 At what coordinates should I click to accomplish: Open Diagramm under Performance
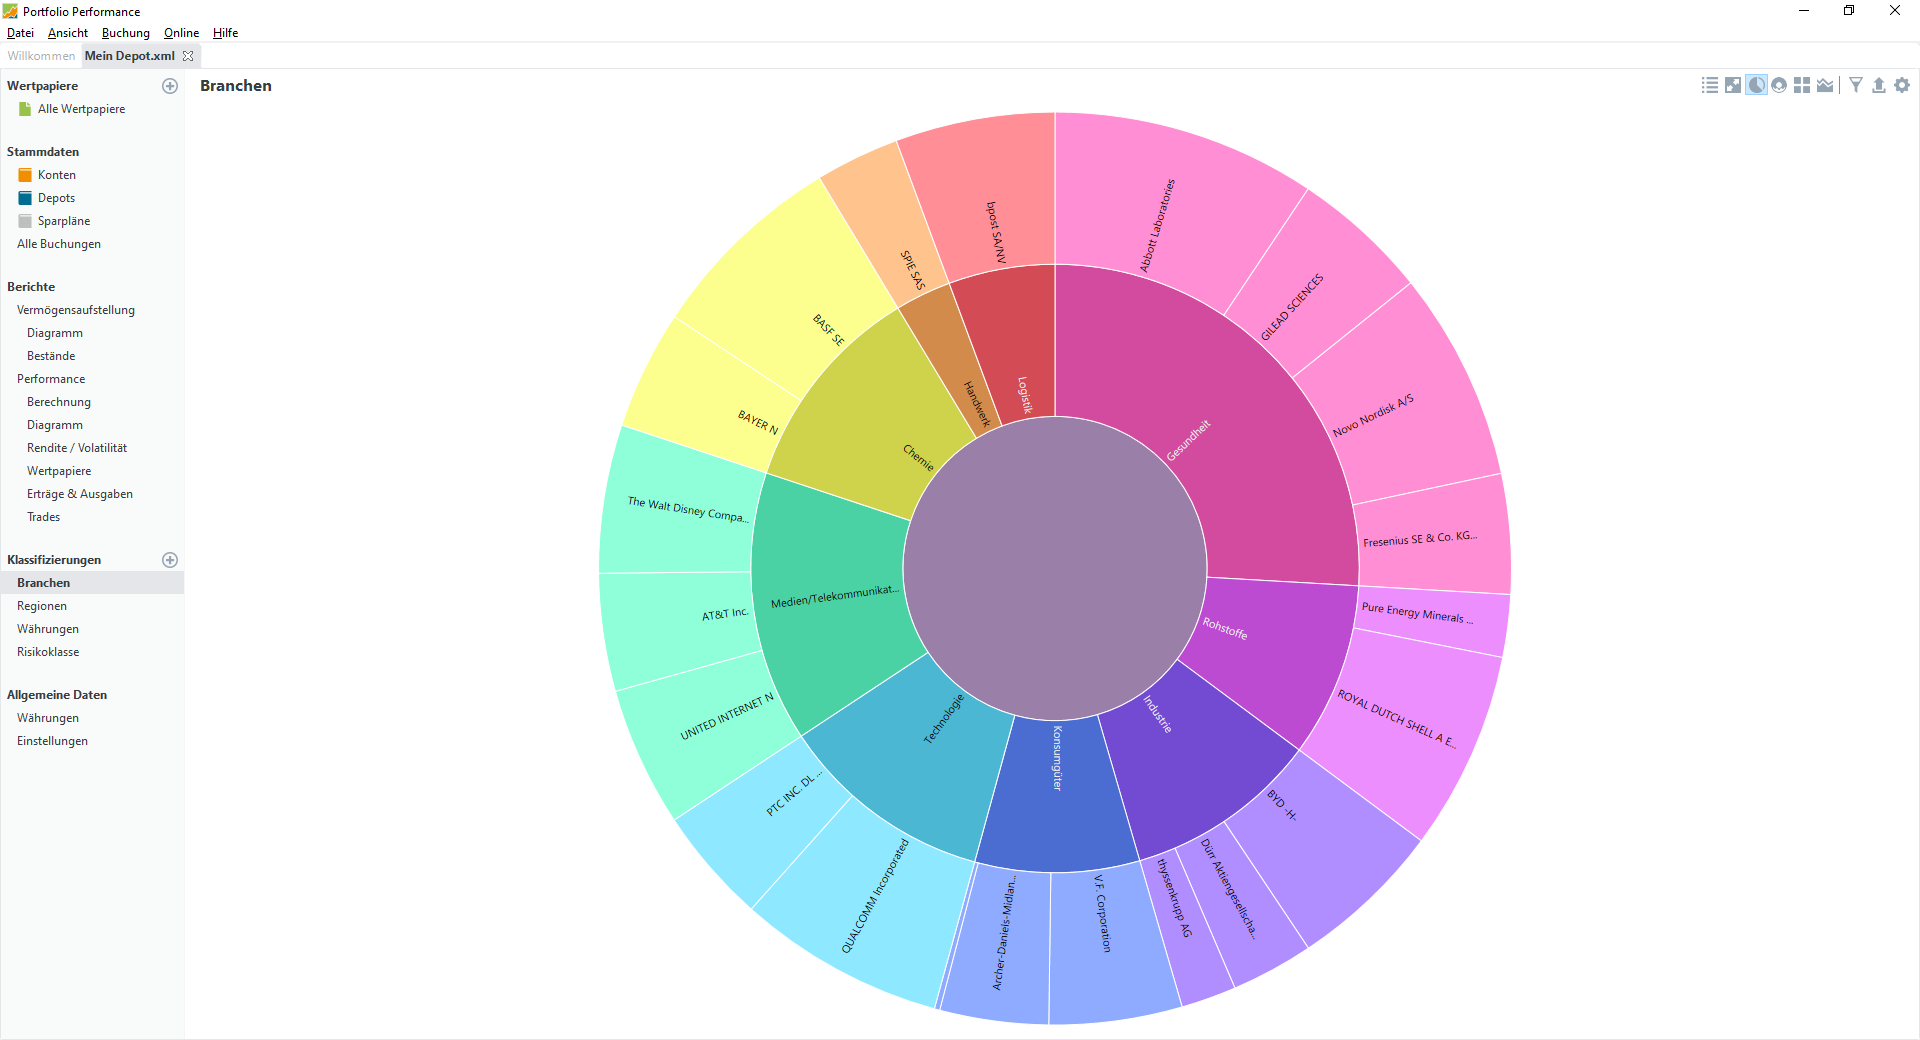(x=55, y=425)
